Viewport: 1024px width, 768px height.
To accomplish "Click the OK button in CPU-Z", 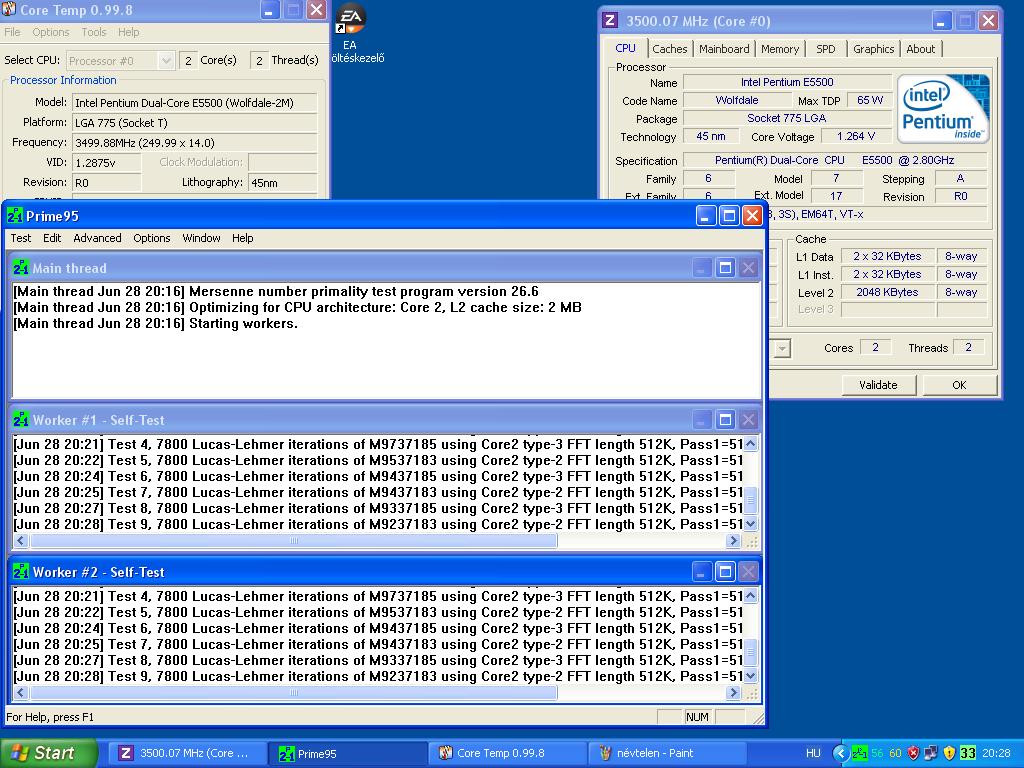I will click(x=959, y=385).
